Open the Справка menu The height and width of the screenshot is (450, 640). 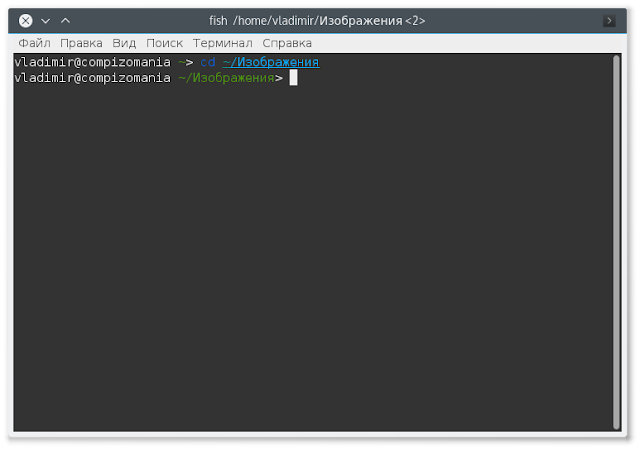(287, 43)
